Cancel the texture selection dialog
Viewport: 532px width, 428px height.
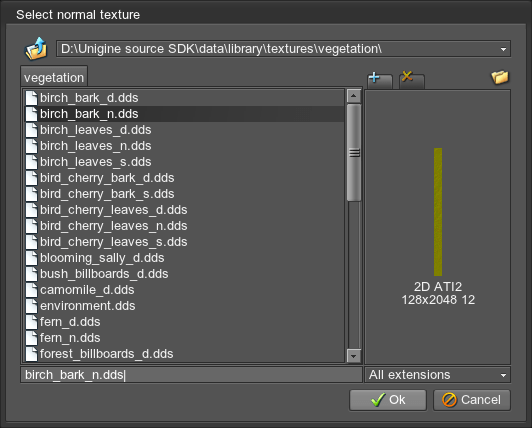[472, 400]
